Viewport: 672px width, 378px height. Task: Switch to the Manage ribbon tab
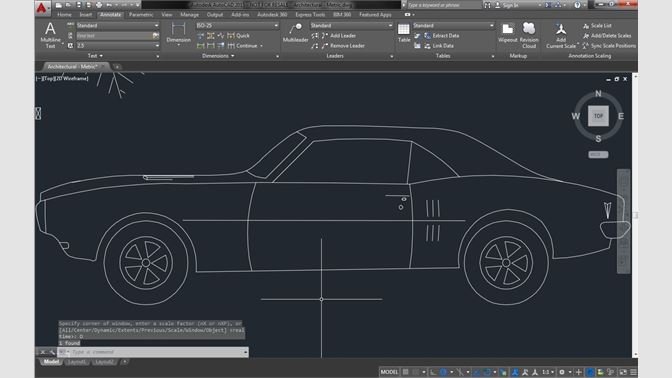[189, 15]
